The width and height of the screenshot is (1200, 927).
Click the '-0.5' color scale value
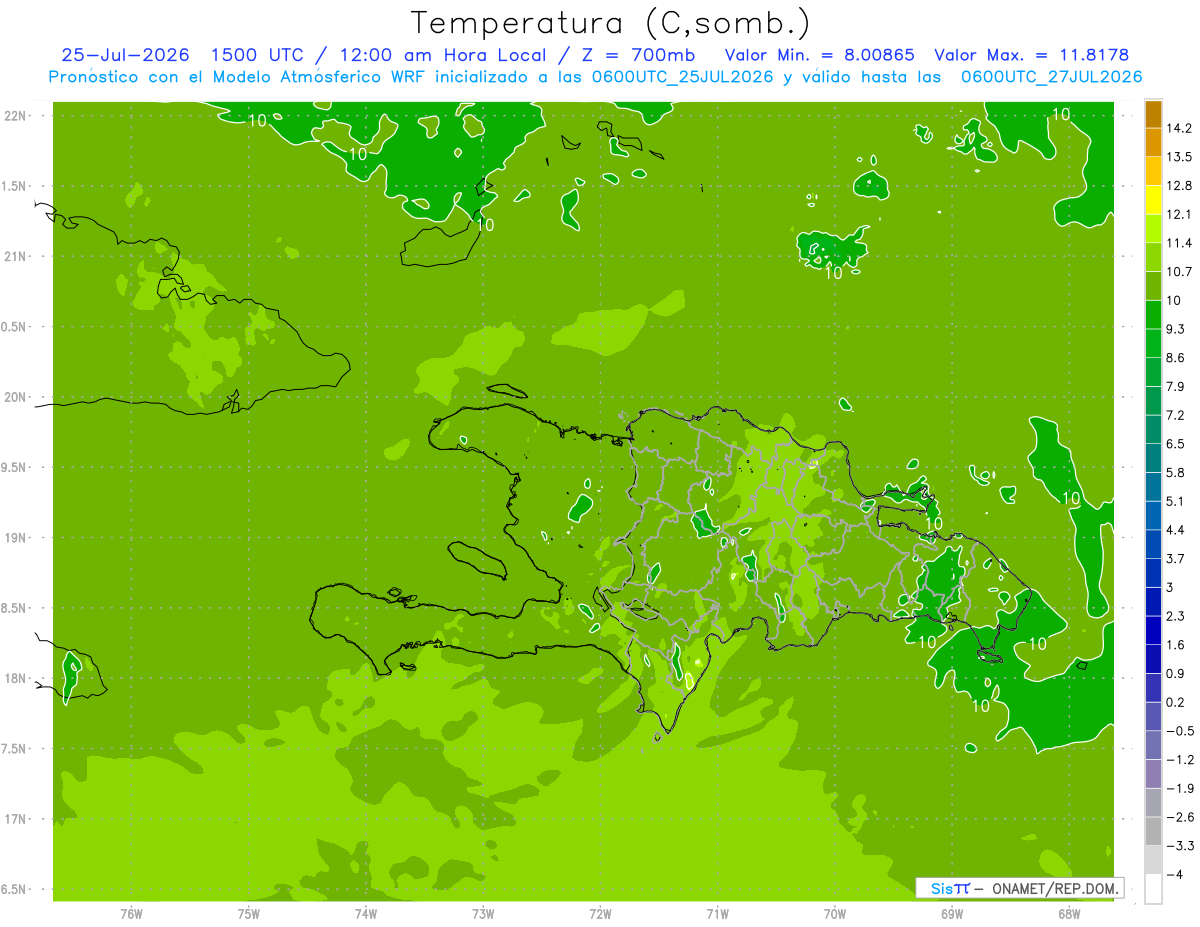(1179, 731)
